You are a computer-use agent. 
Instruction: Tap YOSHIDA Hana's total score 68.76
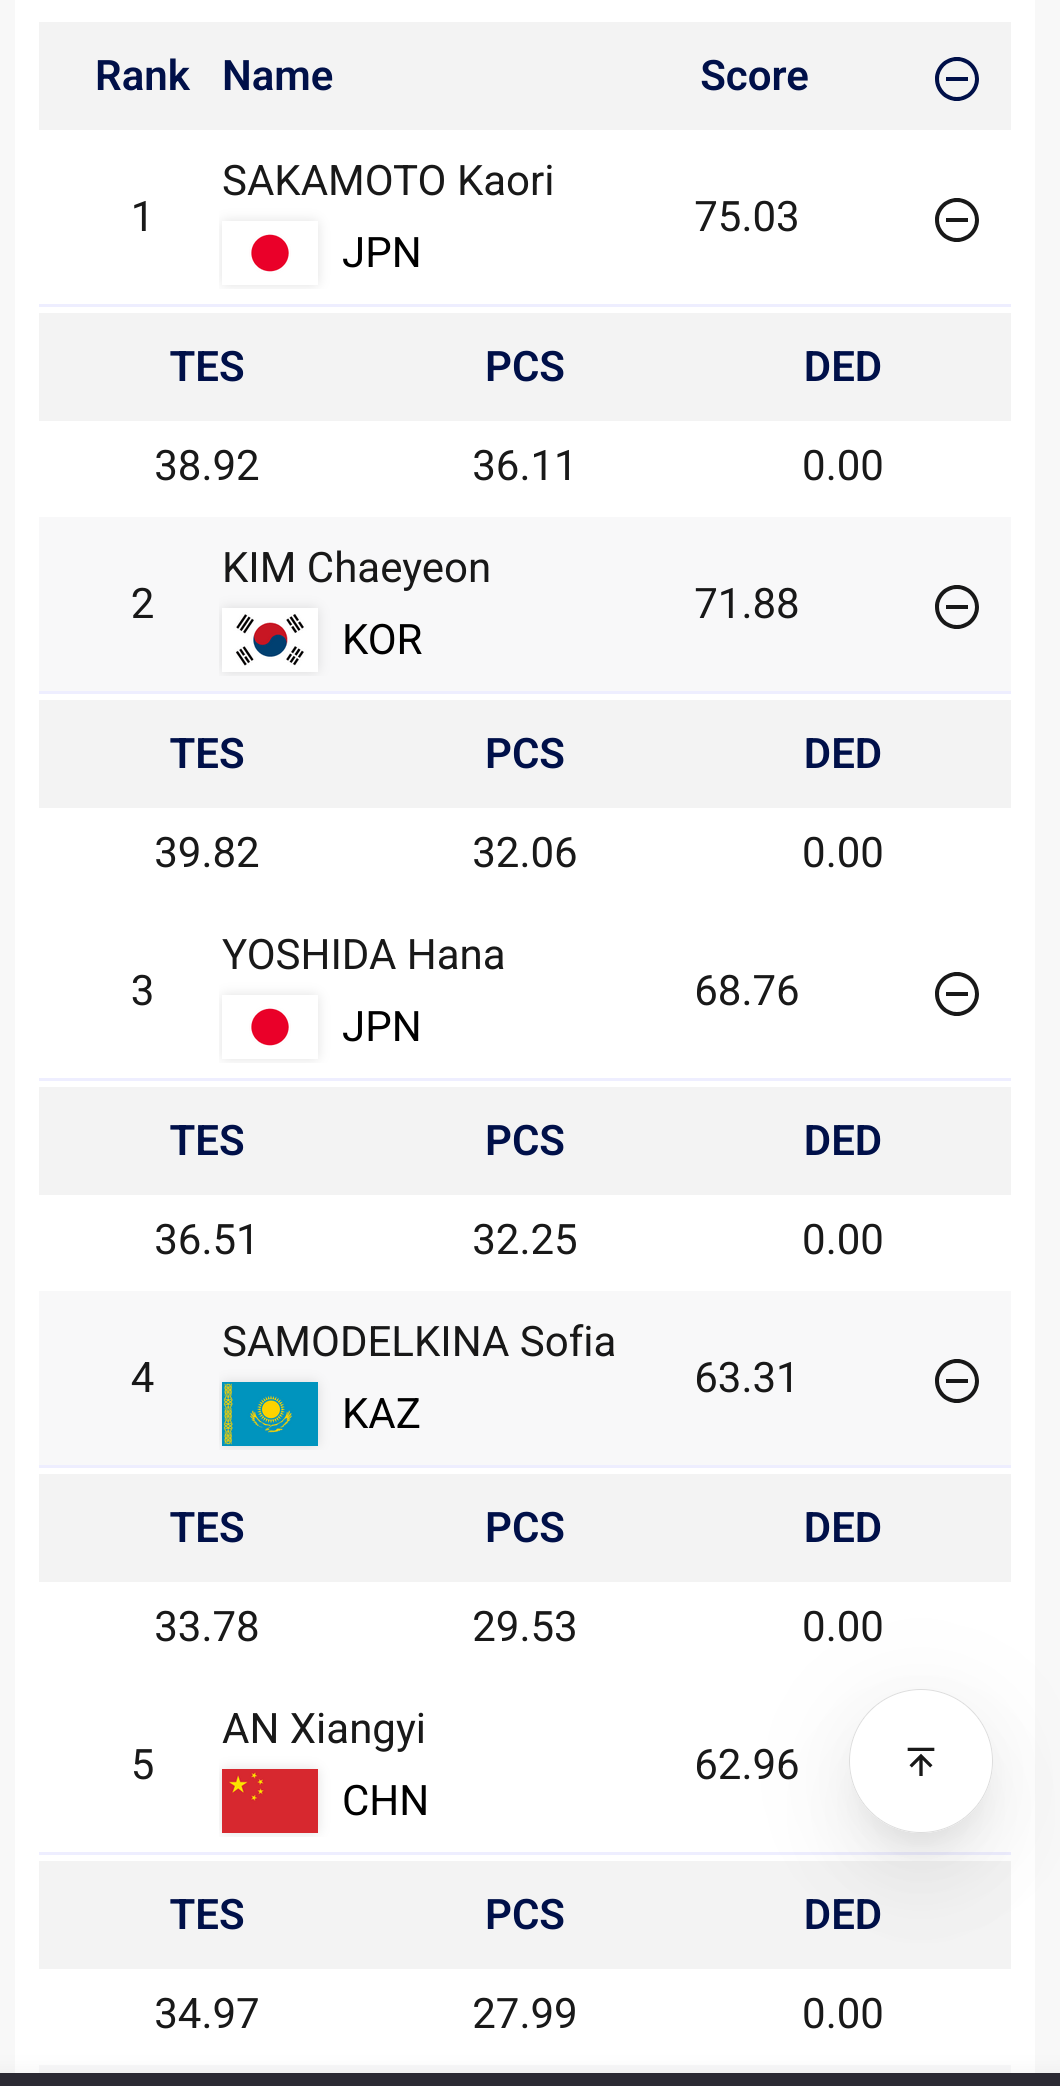pyautogui.click(x=746, y=991)
